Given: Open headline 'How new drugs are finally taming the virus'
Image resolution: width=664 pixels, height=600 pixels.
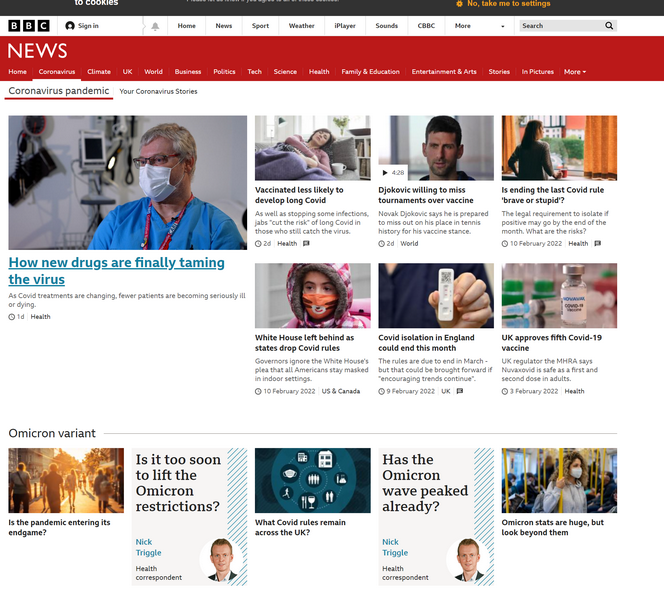Looking at the screenshot, I should pyautogui.click(x=116, y=271).
